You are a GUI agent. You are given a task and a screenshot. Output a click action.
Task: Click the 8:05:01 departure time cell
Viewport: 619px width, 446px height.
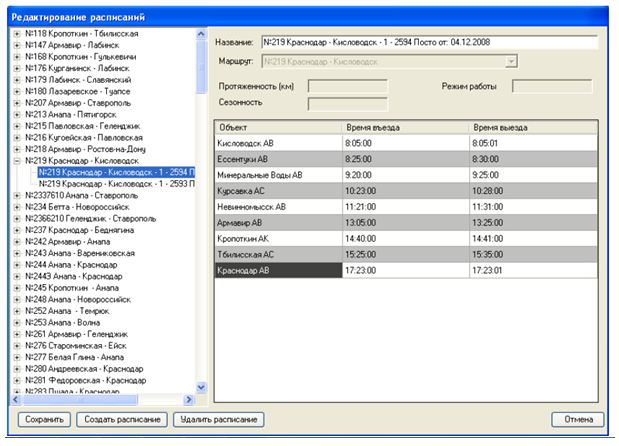coord(533,143)
